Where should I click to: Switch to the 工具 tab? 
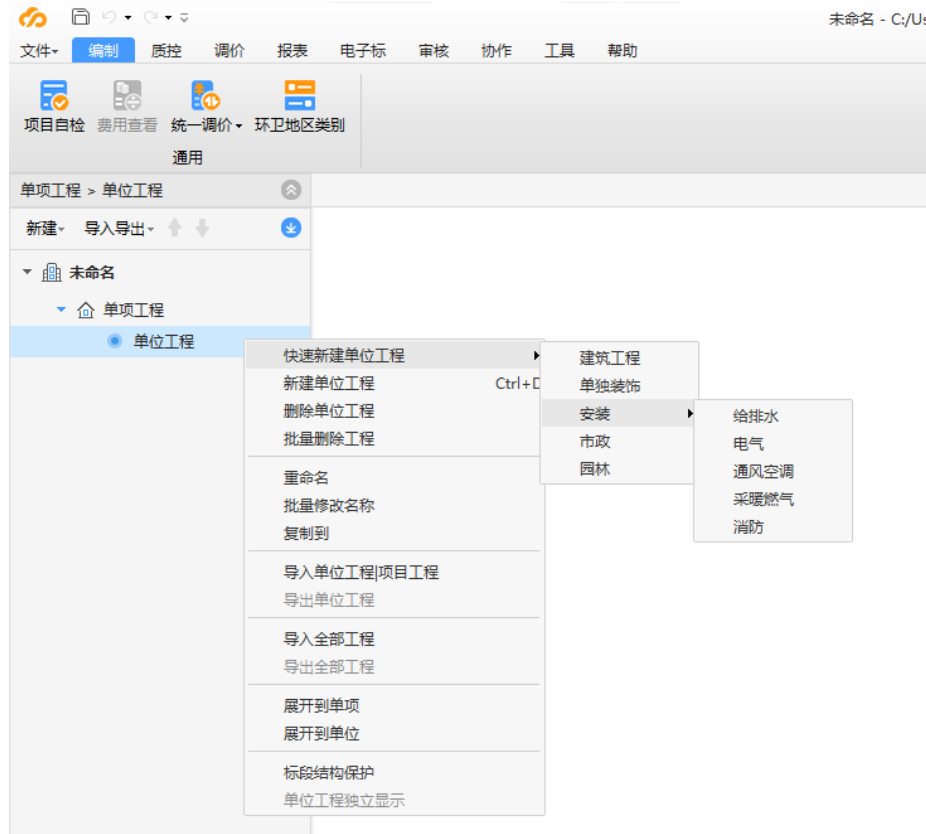coord(559,51)
